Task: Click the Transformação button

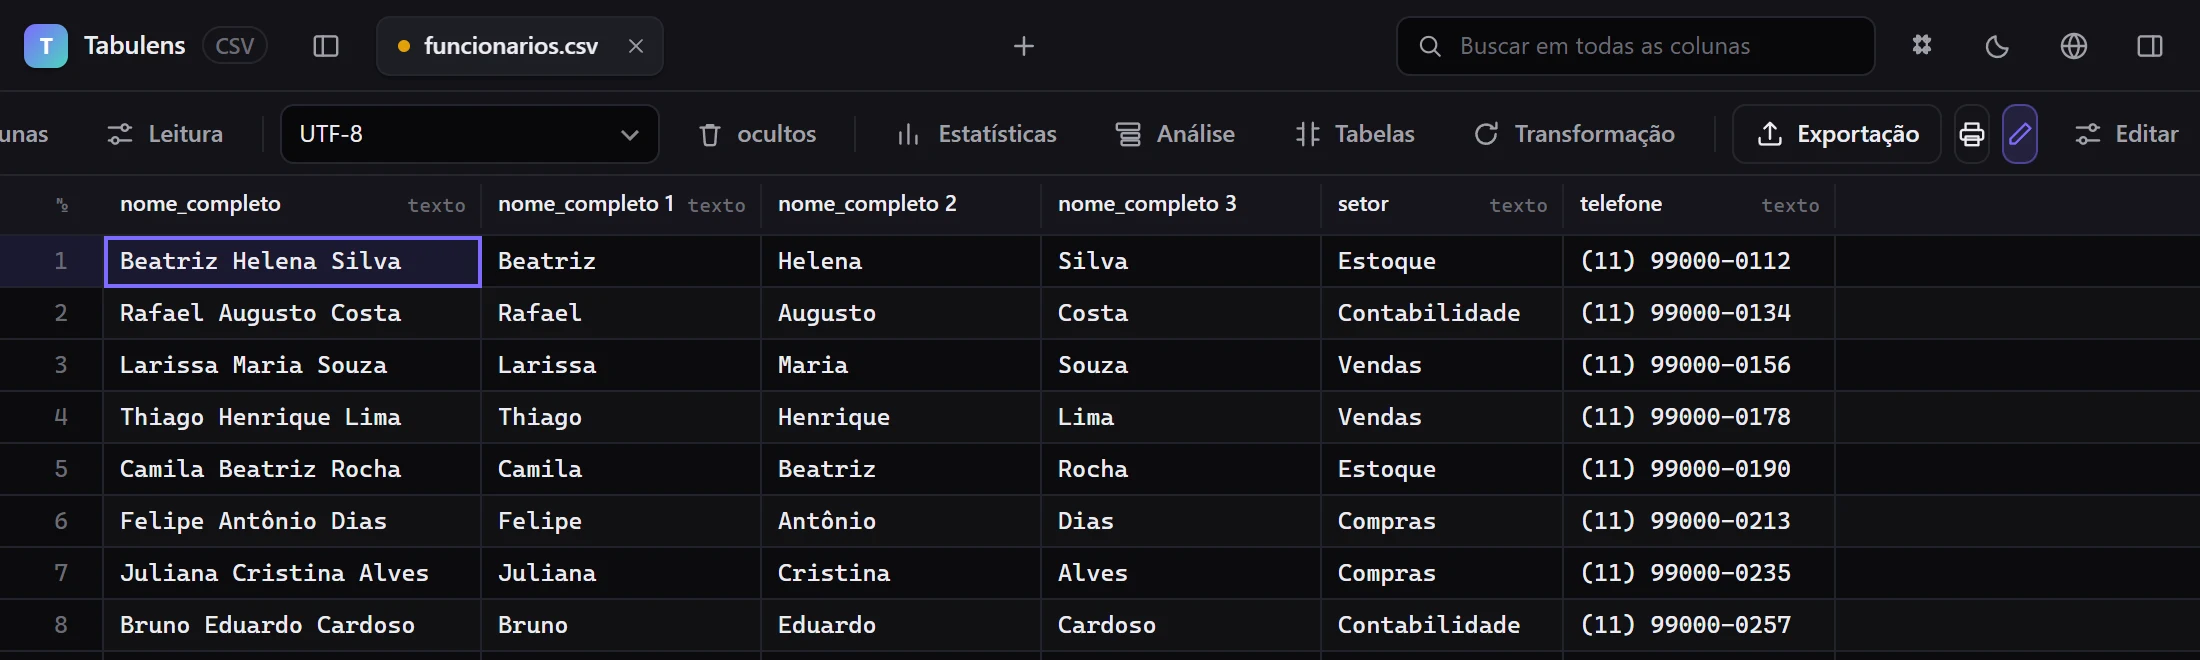Action: [1575, 134]
